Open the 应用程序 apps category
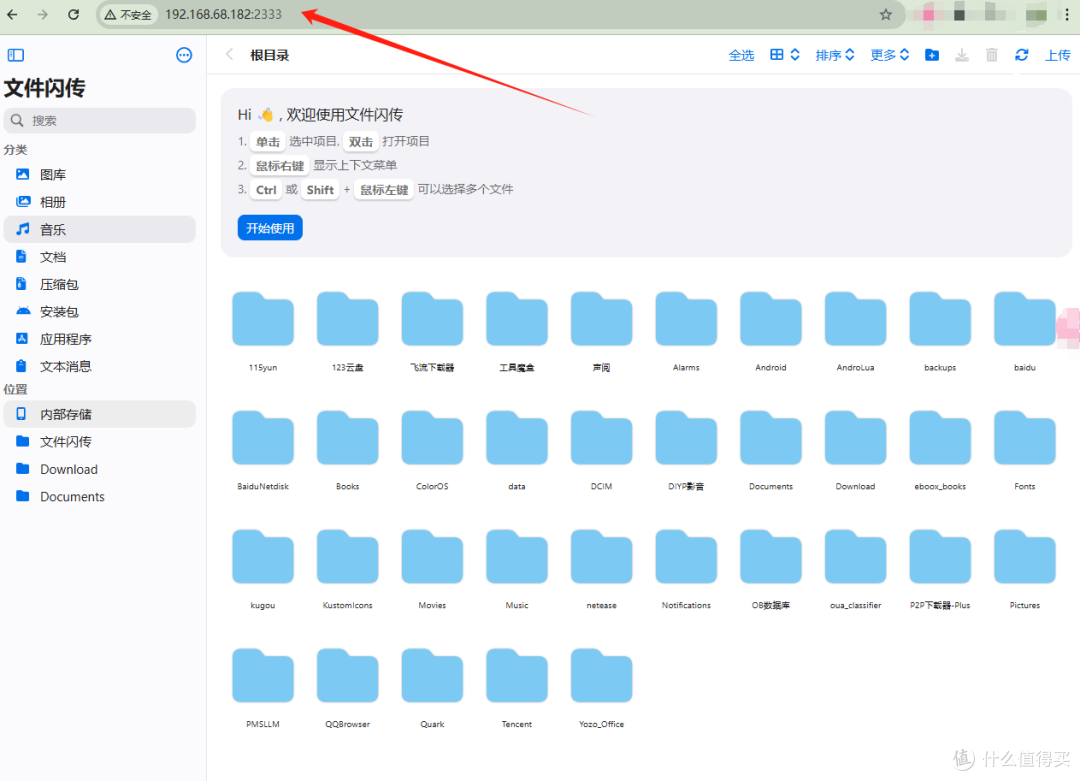Image resolution: width=1080 pixels, height=781 pixels. coord(100,339)
